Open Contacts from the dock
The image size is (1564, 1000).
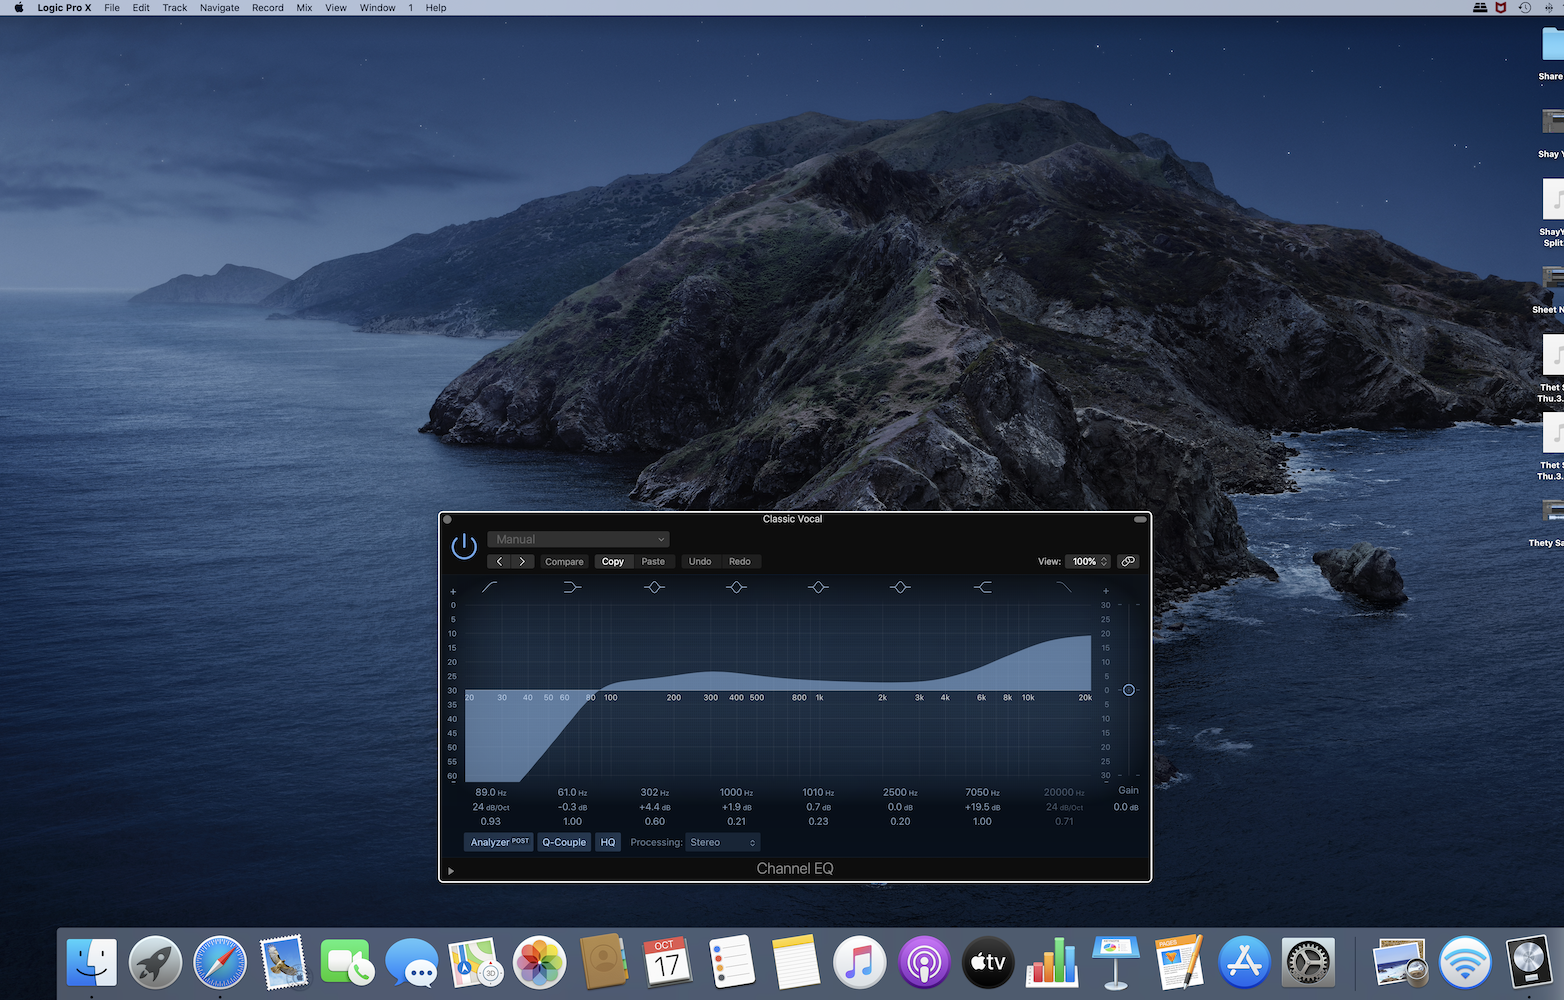(603, 963)
